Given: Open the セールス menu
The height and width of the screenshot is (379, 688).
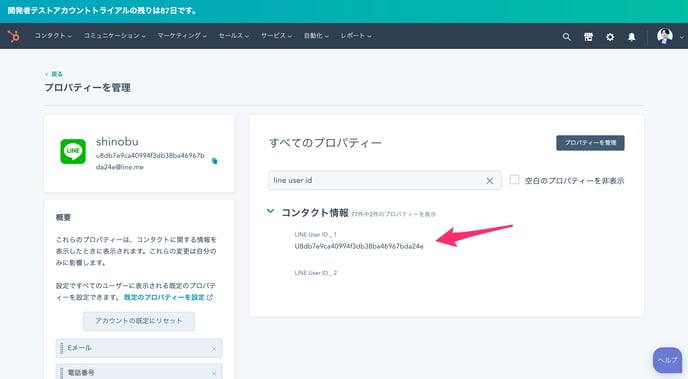Looking at the screenshot, I should point(234,36).
